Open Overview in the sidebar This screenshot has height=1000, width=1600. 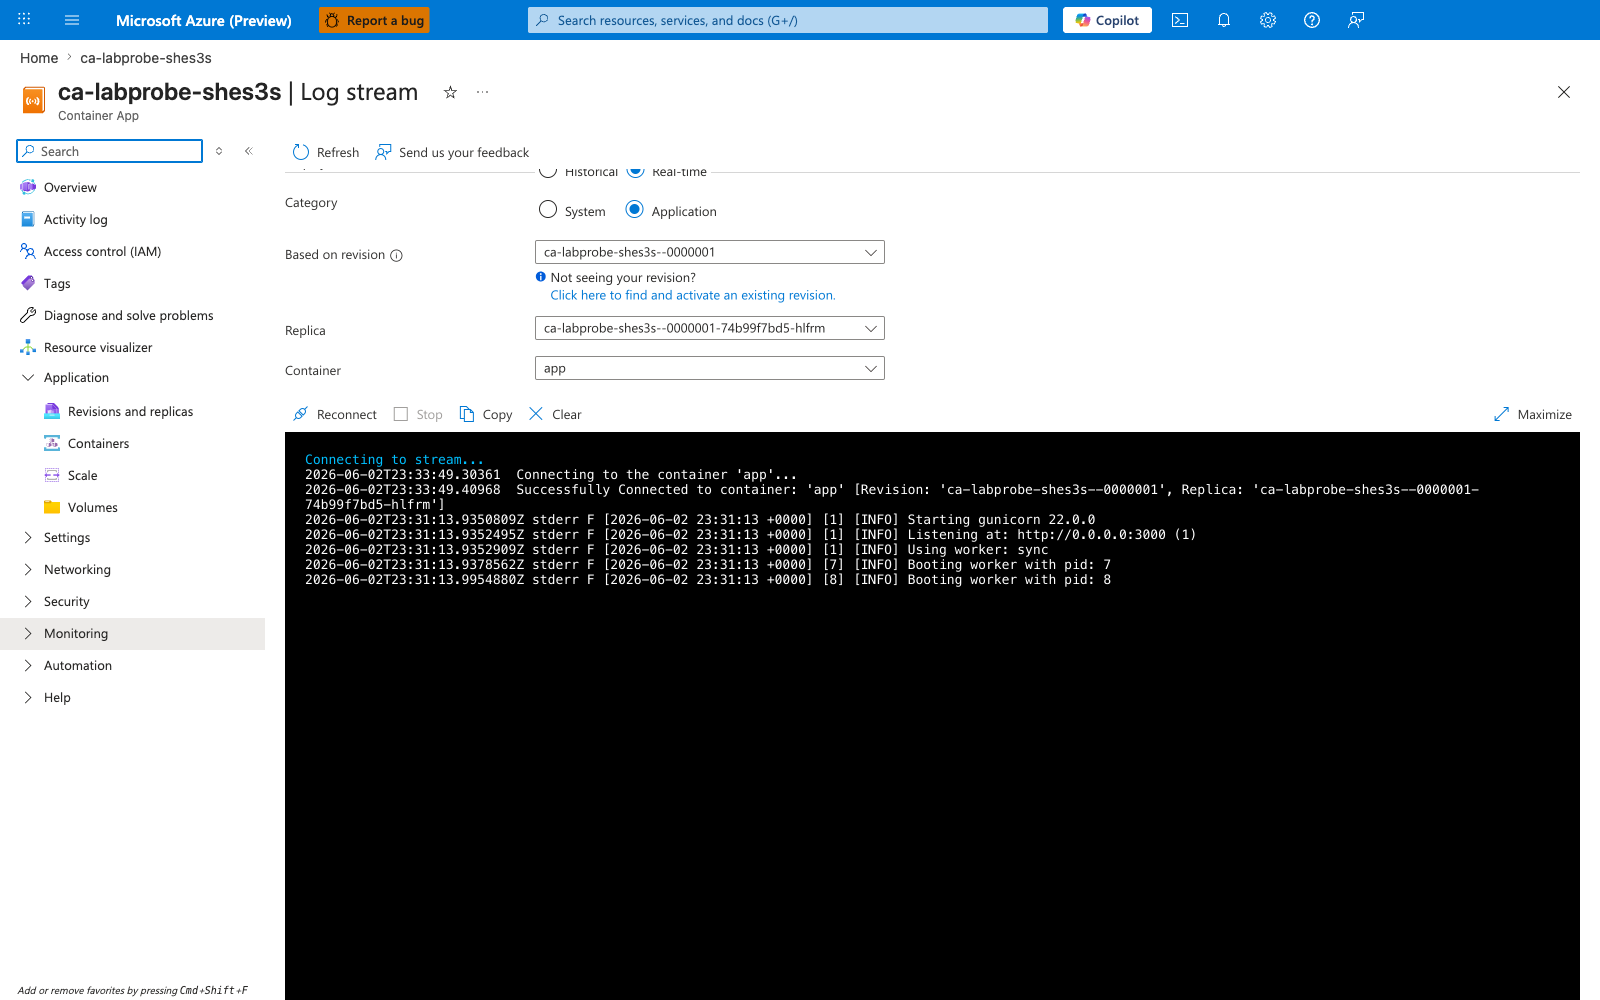click(x=70, y=187)
